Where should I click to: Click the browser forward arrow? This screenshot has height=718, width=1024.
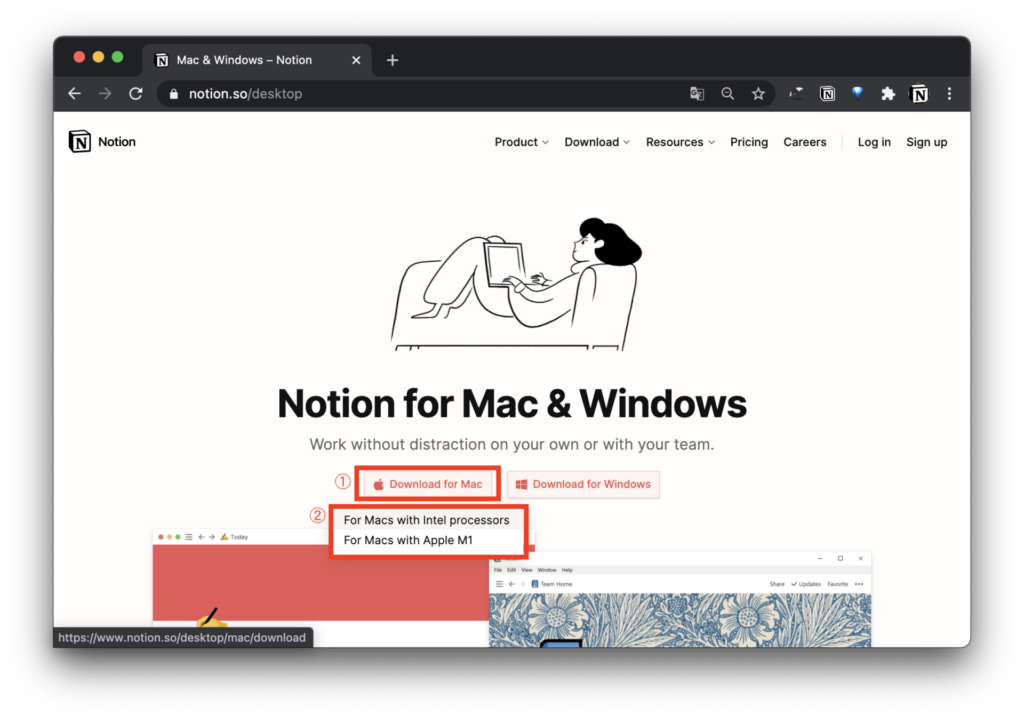[x=104, y=93]
